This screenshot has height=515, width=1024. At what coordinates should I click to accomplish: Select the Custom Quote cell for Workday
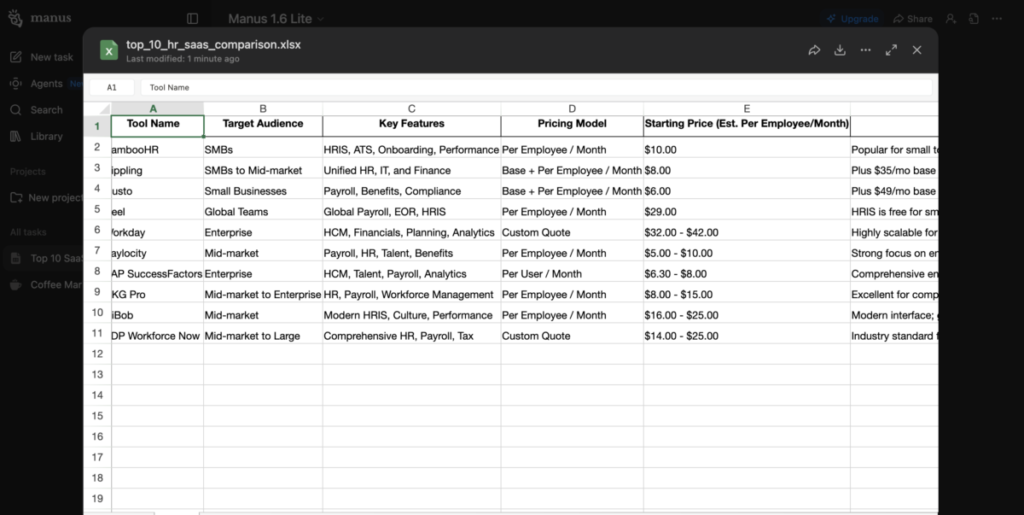(571, 232)
